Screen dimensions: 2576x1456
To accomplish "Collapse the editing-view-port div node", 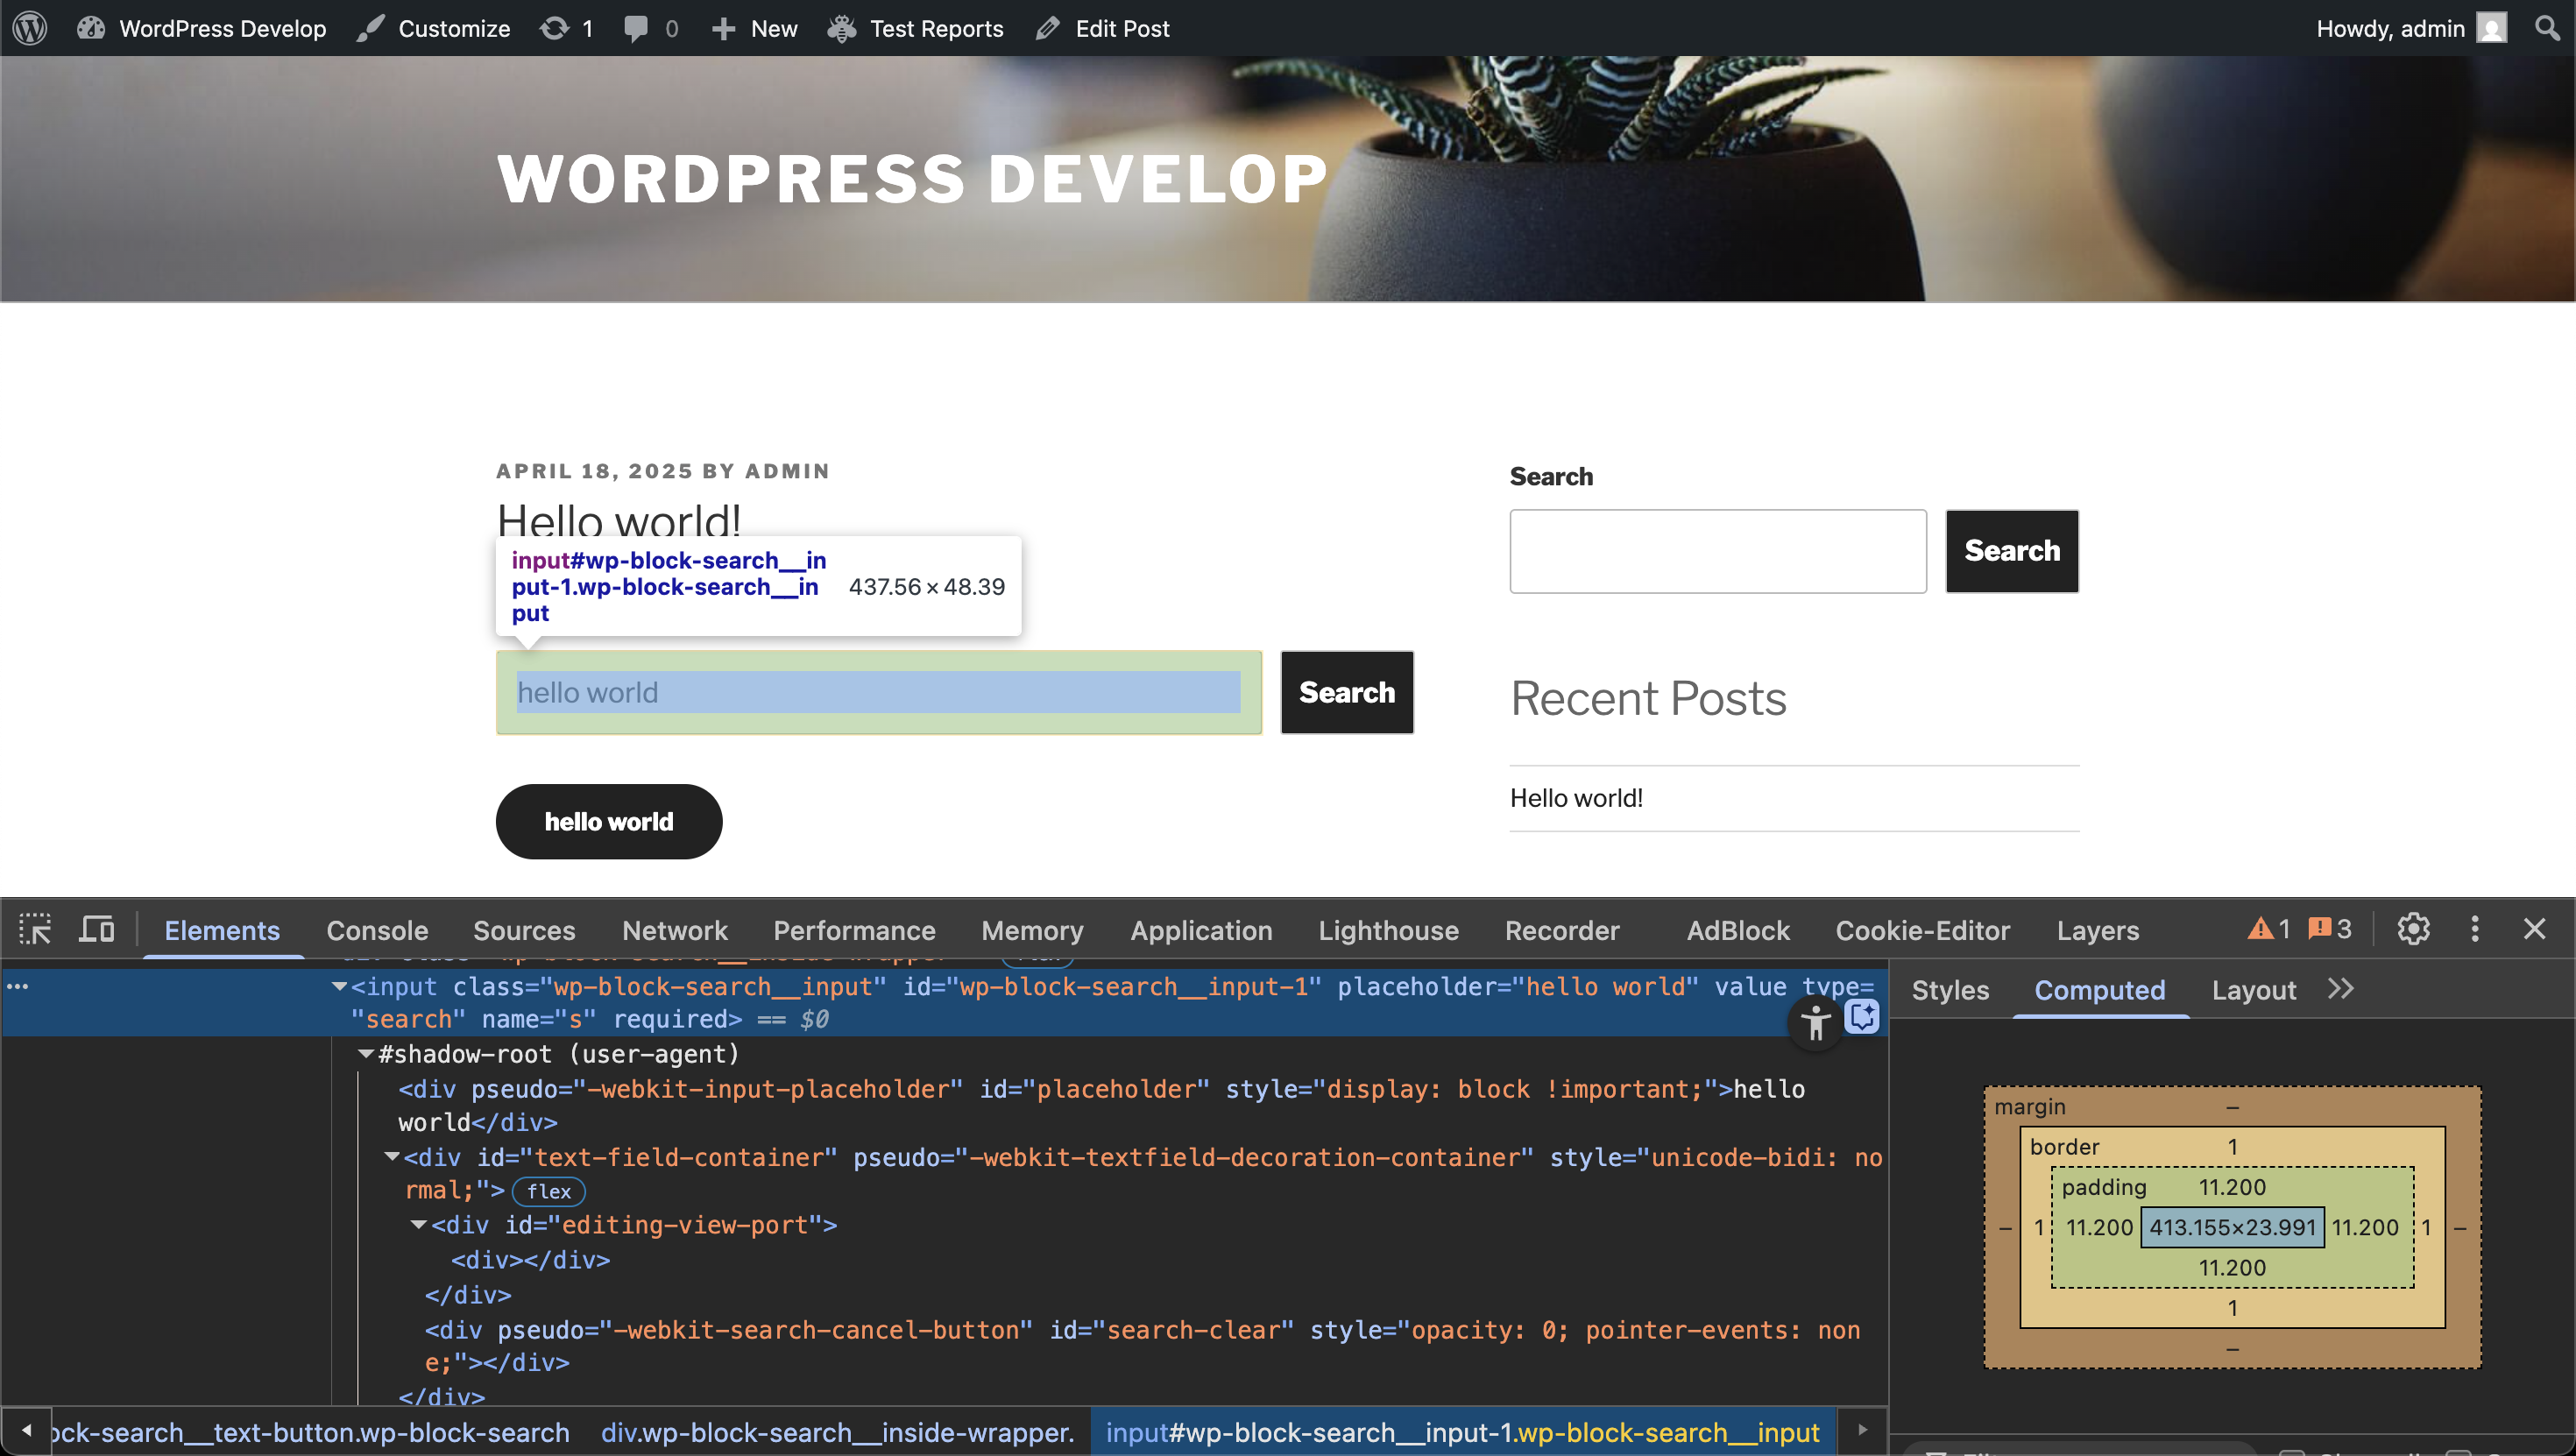I will (x=419, y=1225).
